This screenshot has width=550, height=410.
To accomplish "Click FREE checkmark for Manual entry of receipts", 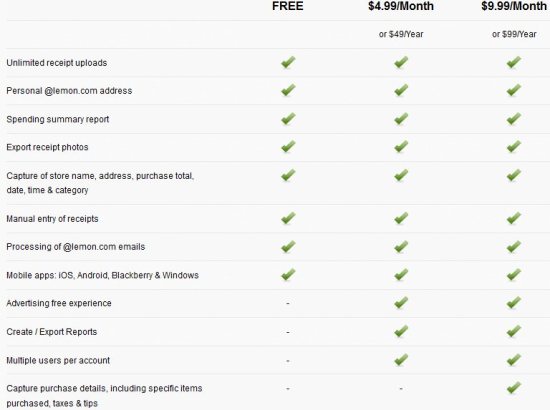I will point(288,218).
